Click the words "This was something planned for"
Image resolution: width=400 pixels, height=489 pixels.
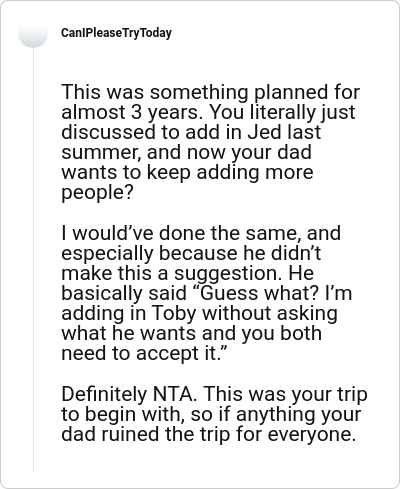coord(211,92)
